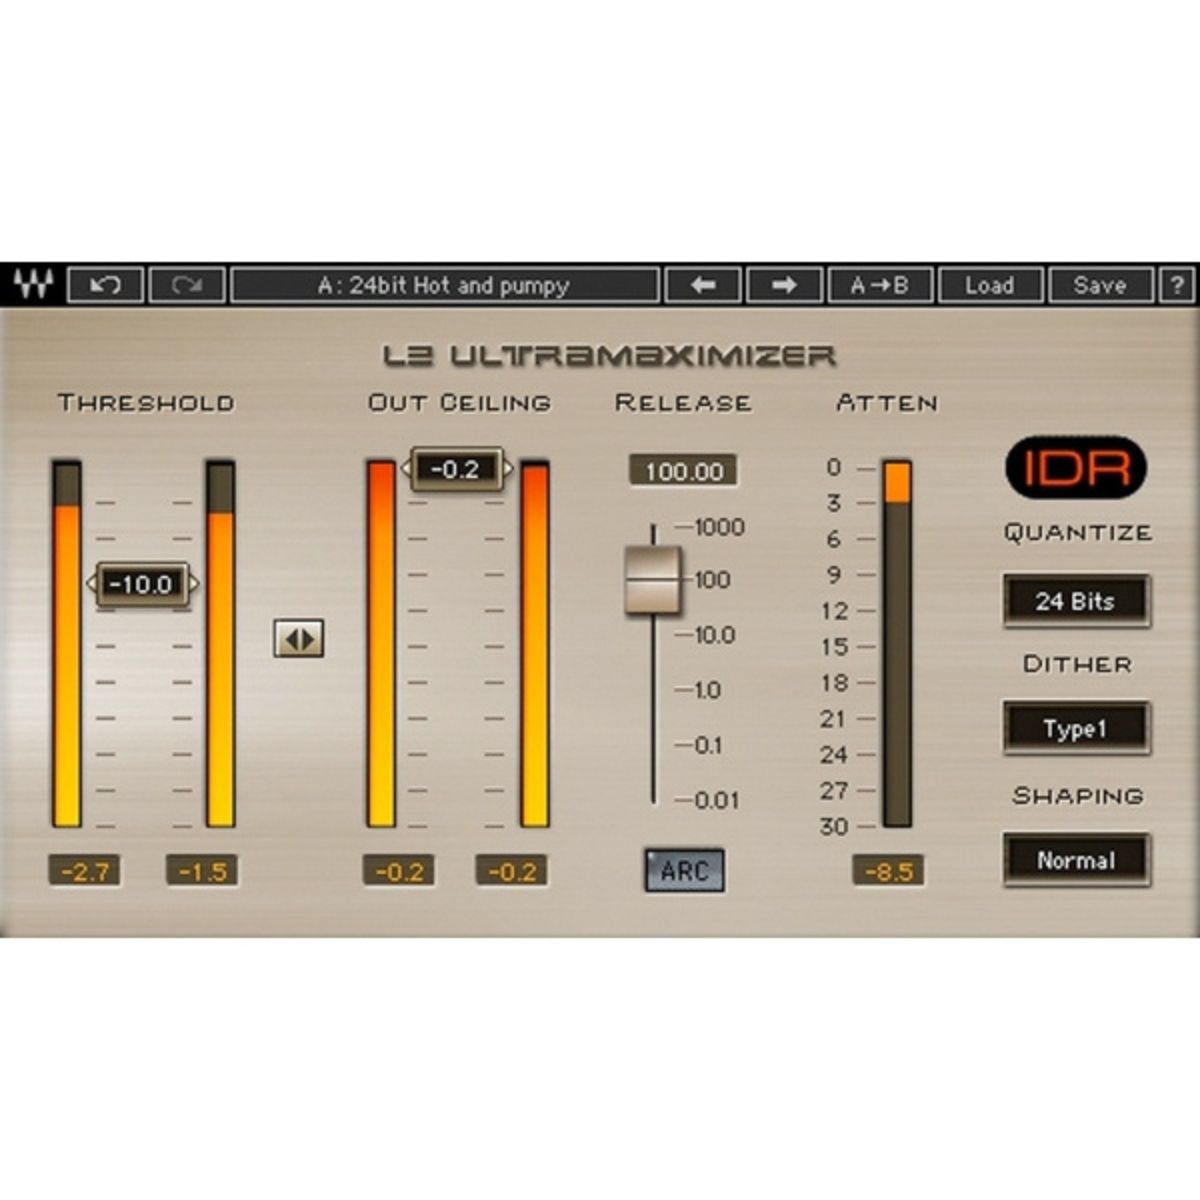This screenshot has width=1200, height=1200.
Task: Click the Atten meter reset value showing -8.5
Action: coord(888,871)
